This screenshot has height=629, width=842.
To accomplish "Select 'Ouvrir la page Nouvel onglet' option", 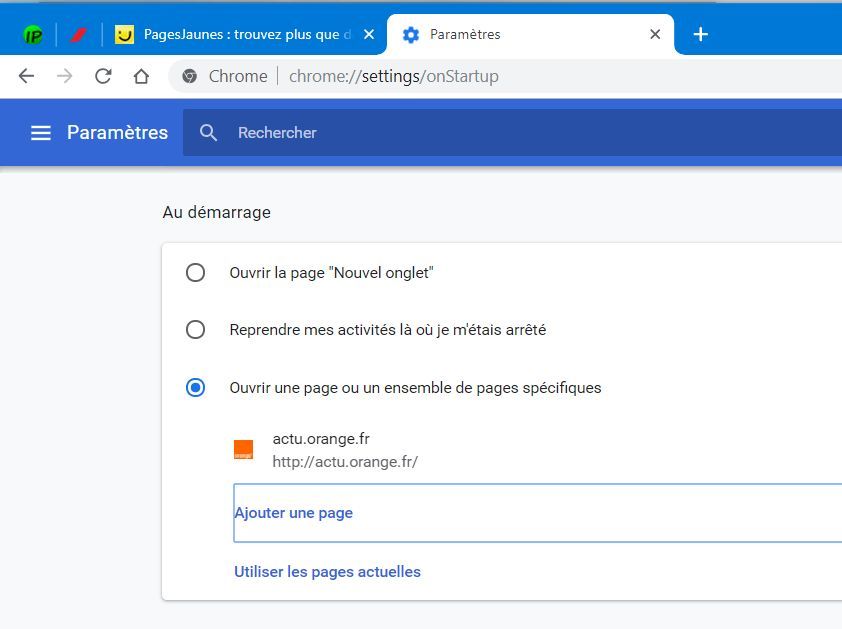I will coord(196,272).
